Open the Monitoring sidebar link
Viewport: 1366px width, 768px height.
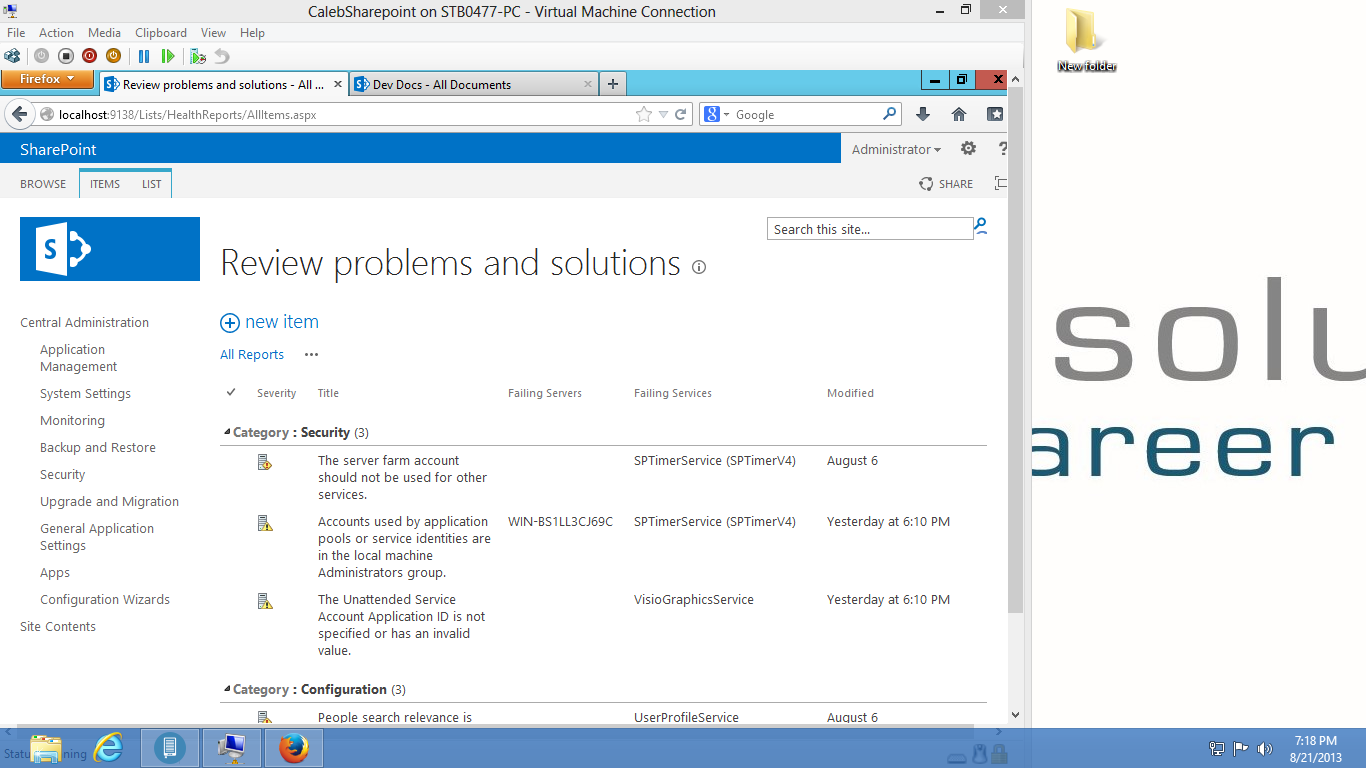[72, 421]
